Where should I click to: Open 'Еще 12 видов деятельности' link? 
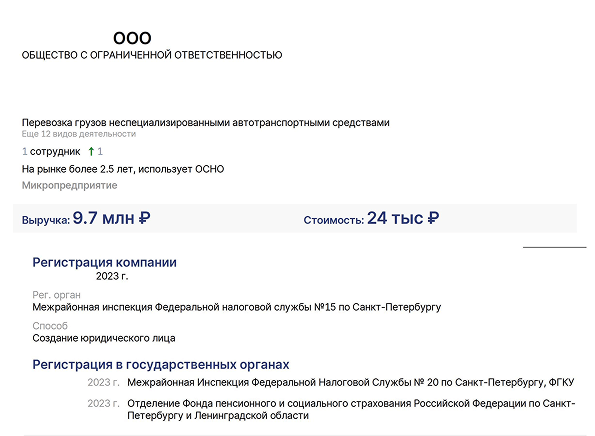(79, 134)
